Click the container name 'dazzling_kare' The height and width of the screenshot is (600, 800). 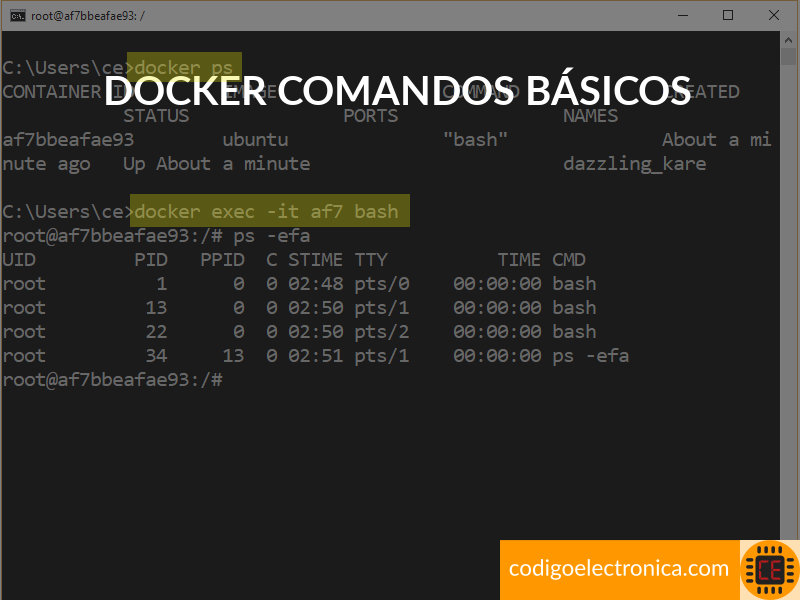[x=635, y=164]
